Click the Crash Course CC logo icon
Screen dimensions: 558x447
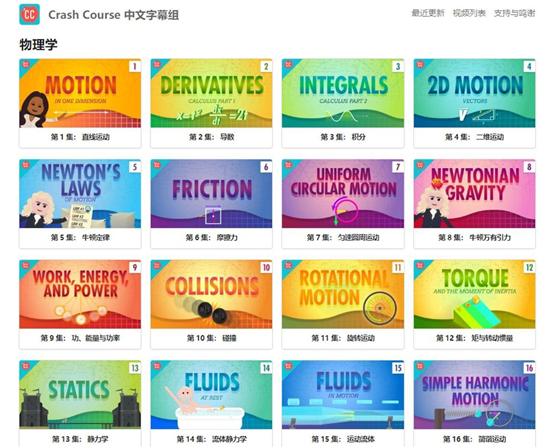(x=30, y=15)
